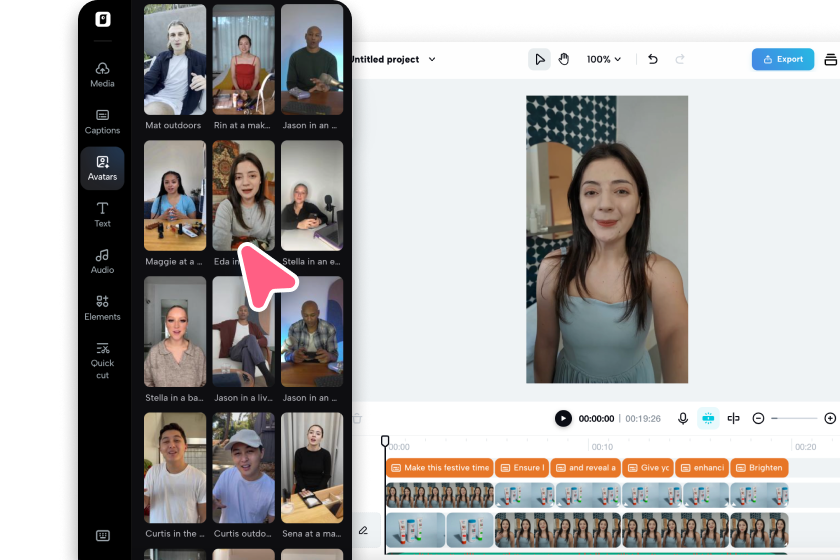
Task: Redo the last undone action
Action: [x=680, y=59]
